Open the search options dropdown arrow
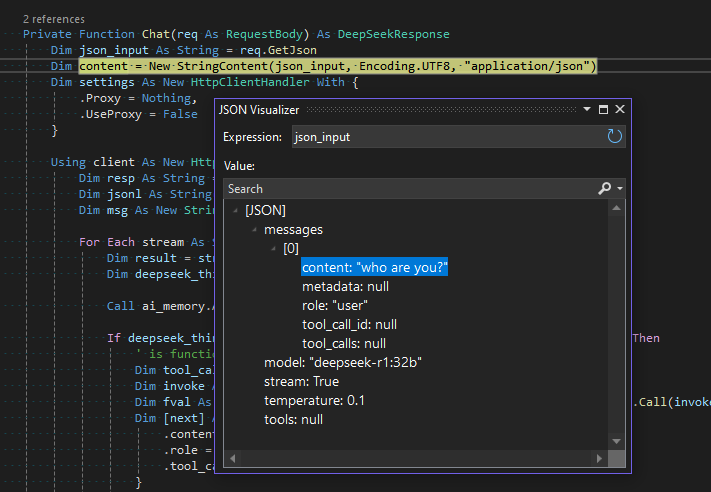Image resolution: width=711 pixels, height=492 pixels. point(620,189)
